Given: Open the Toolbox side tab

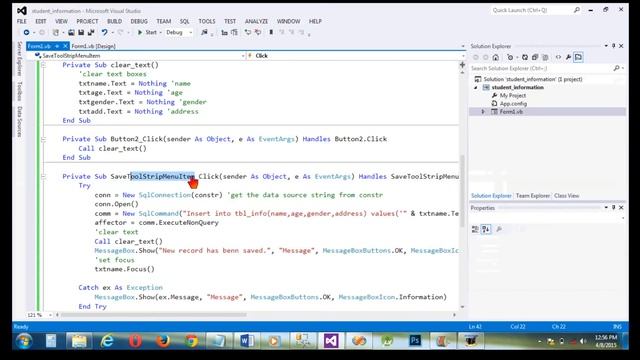Looking at the screenshot, I should tap(20, 91).
